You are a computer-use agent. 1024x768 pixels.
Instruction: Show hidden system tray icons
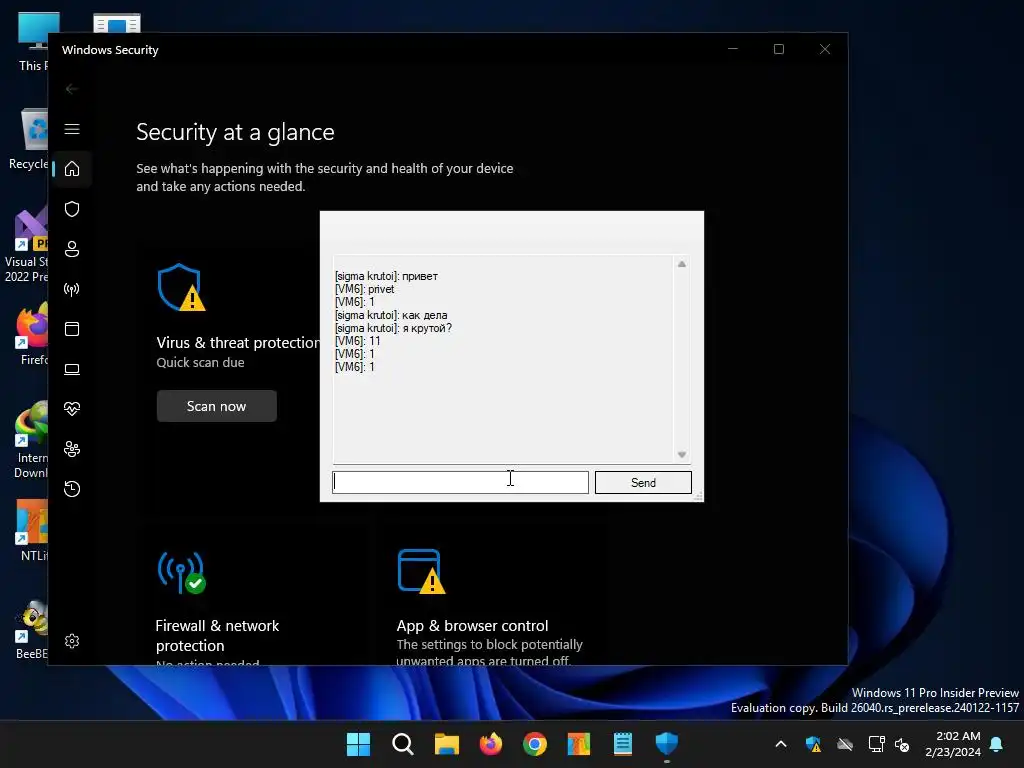[x=781, y=744]
